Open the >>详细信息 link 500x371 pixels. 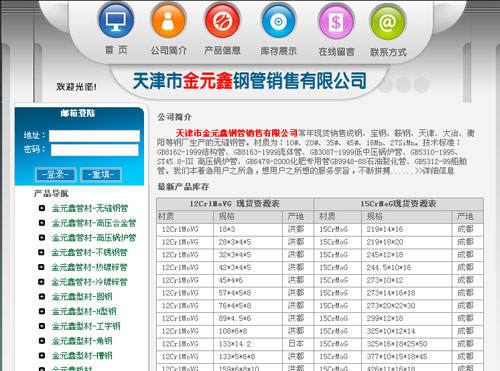[434, 171]
